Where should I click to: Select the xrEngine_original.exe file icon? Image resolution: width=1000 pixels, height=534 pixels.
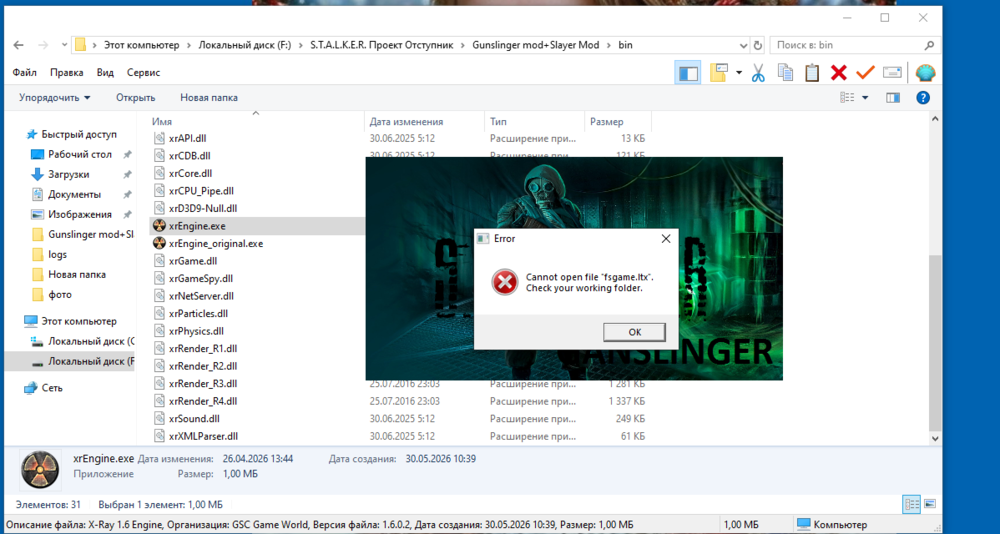[x=160, y=243]
